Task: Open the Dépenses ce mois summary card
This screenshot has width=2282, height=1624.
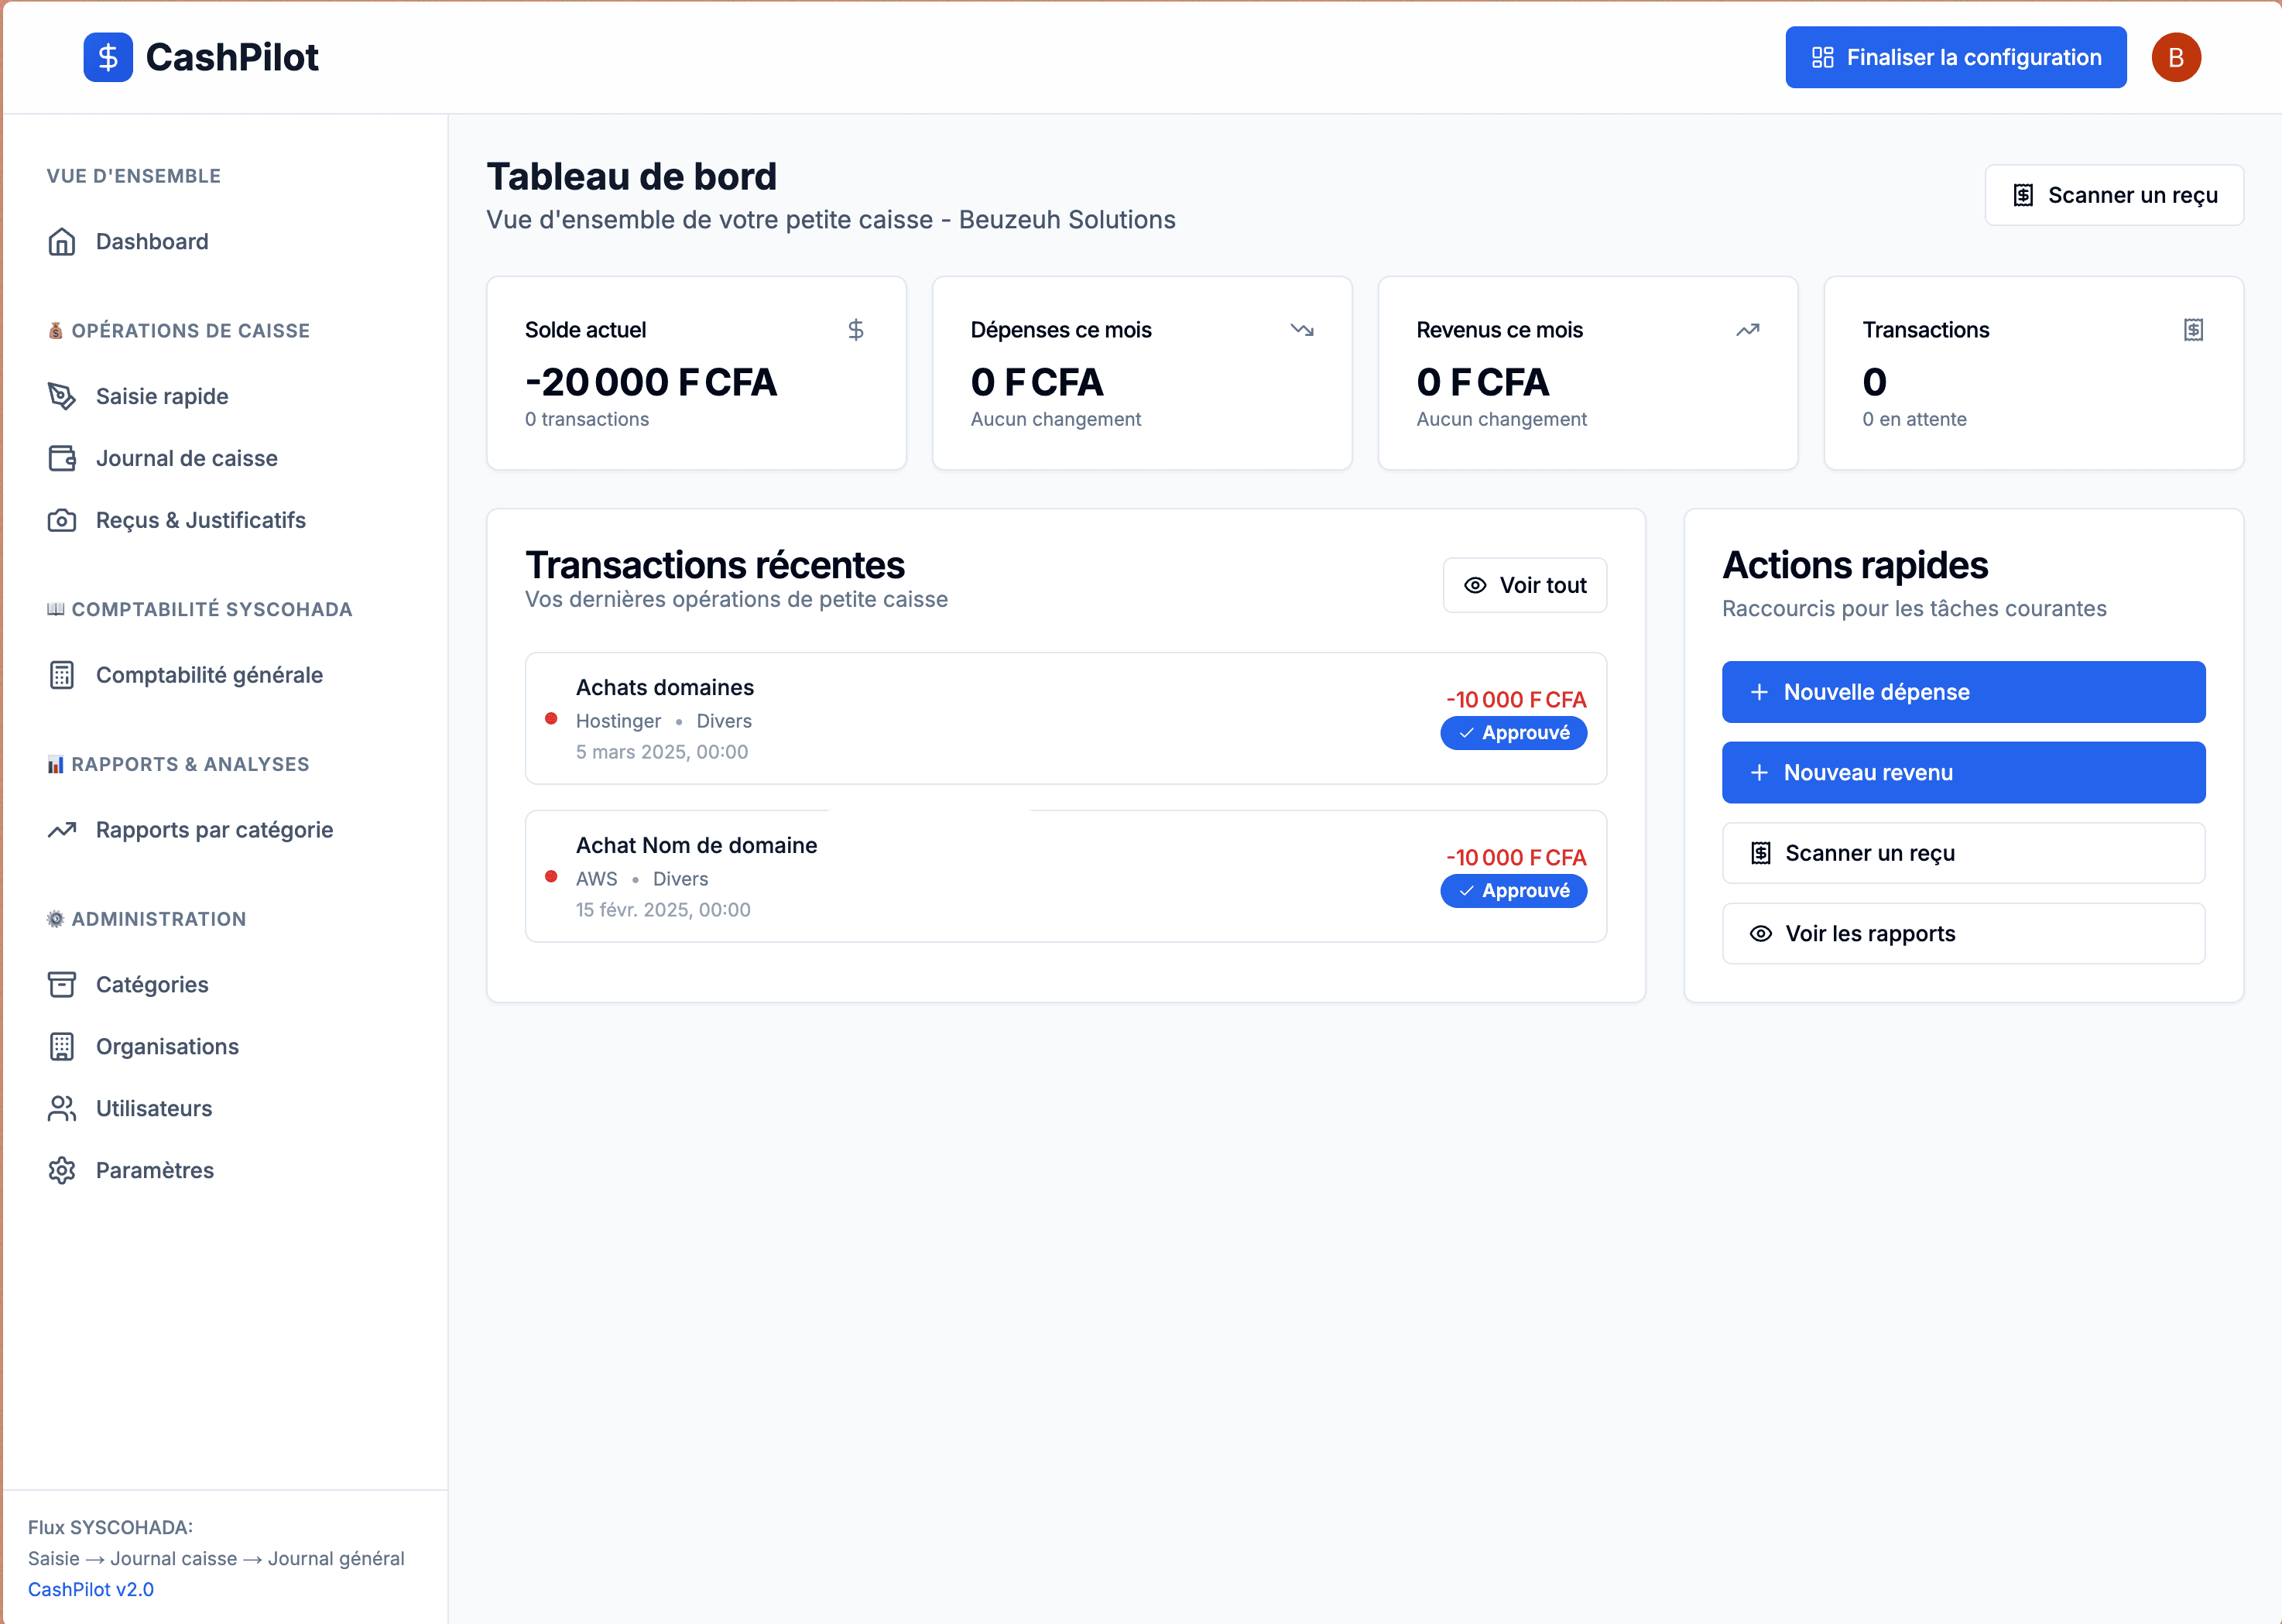Action: [1141, 373]
